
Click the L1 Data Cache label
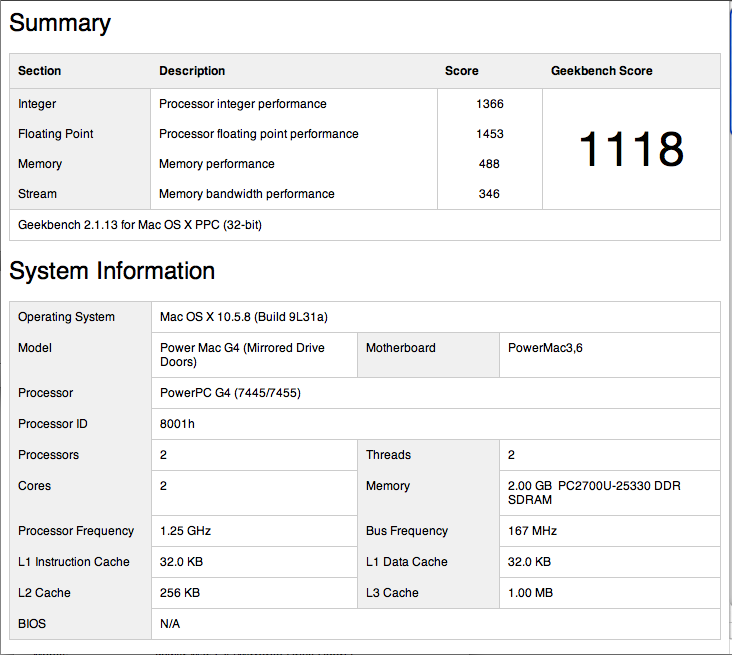point(407,562)
